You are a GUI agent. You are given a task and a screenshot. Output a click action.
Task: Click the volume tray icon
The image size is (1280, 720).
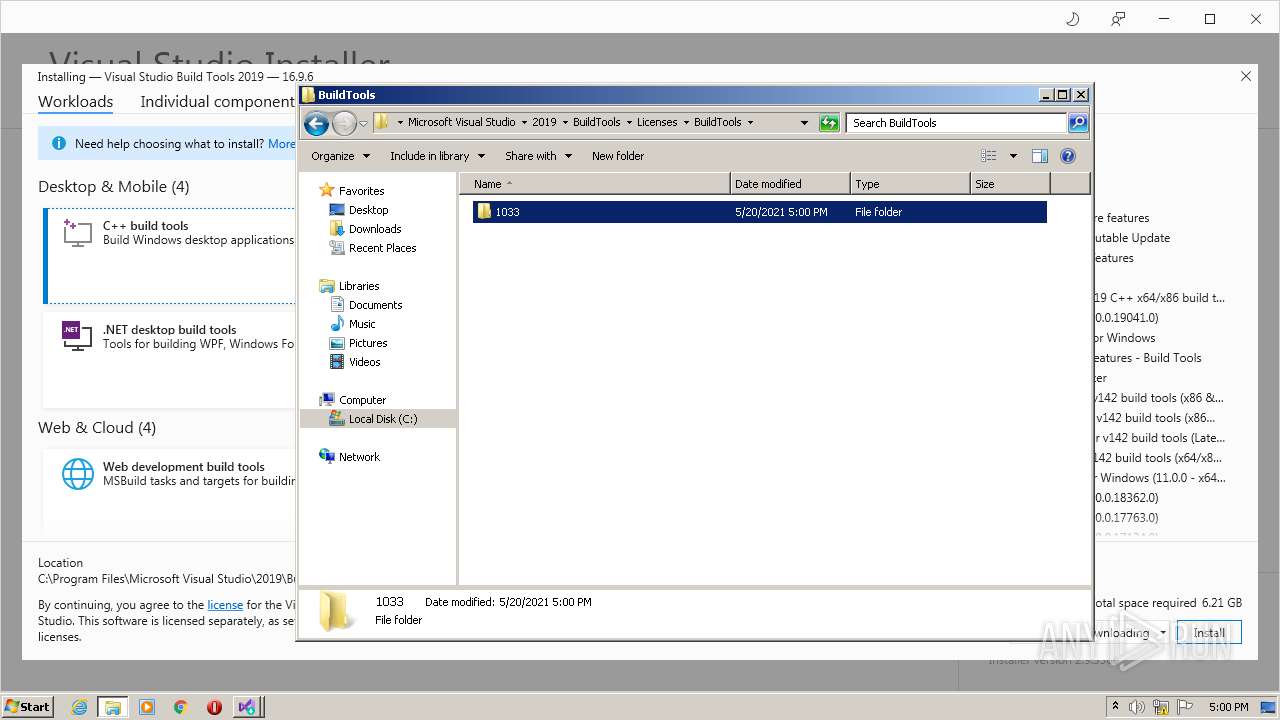(x=1137, y=707)
